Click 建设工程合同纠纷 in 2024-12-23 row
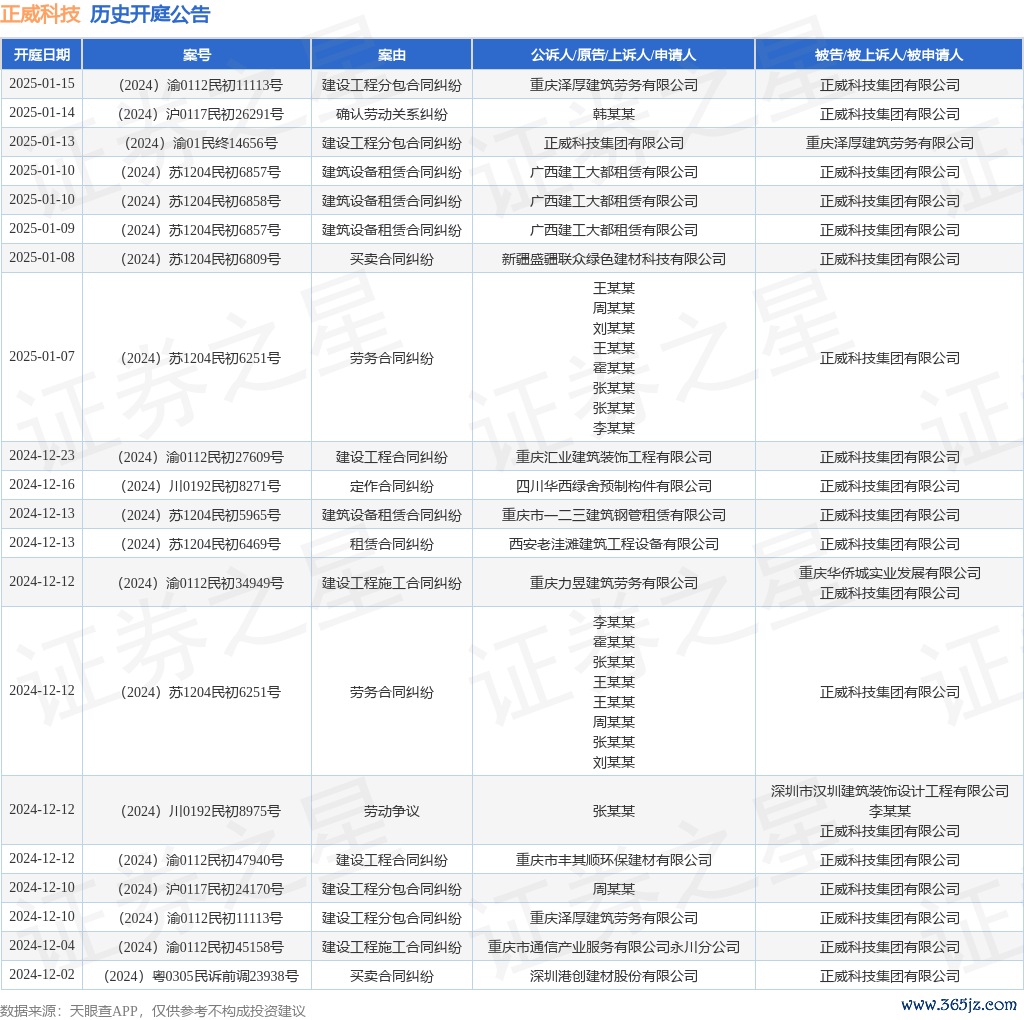Image resolution: width=1024 pixels, height=1020 pixels. tap(392, 457)
